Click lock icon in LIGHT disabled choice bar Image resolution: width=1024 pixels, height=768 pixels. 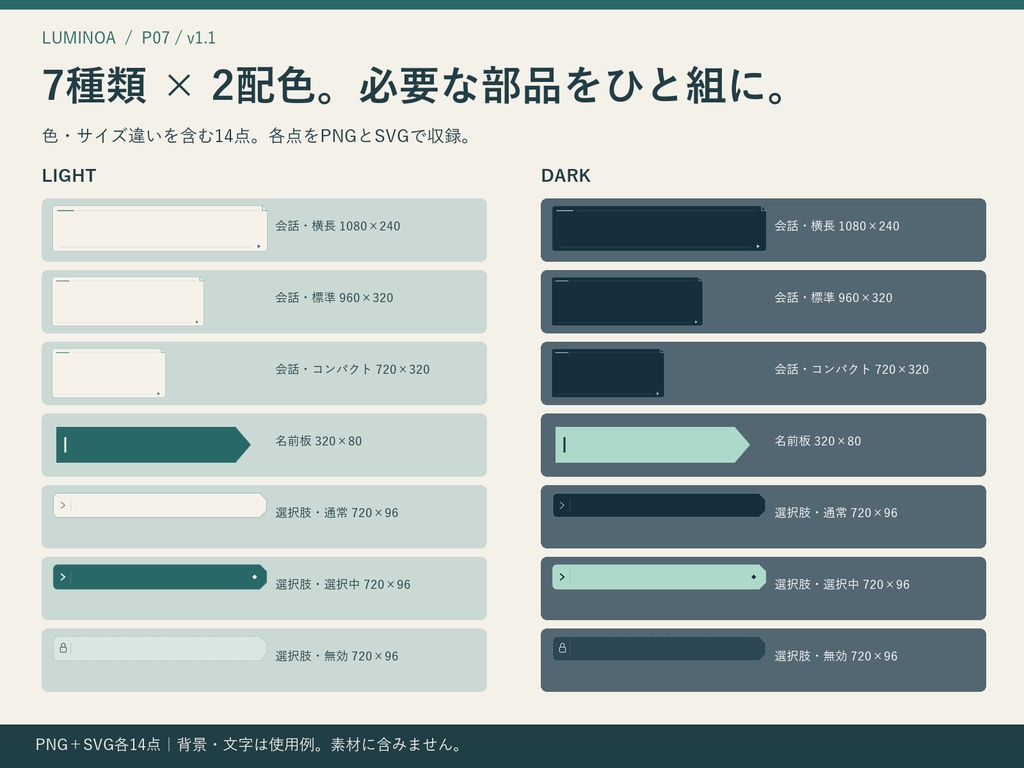pyautogui.click(x=63, y=648)
